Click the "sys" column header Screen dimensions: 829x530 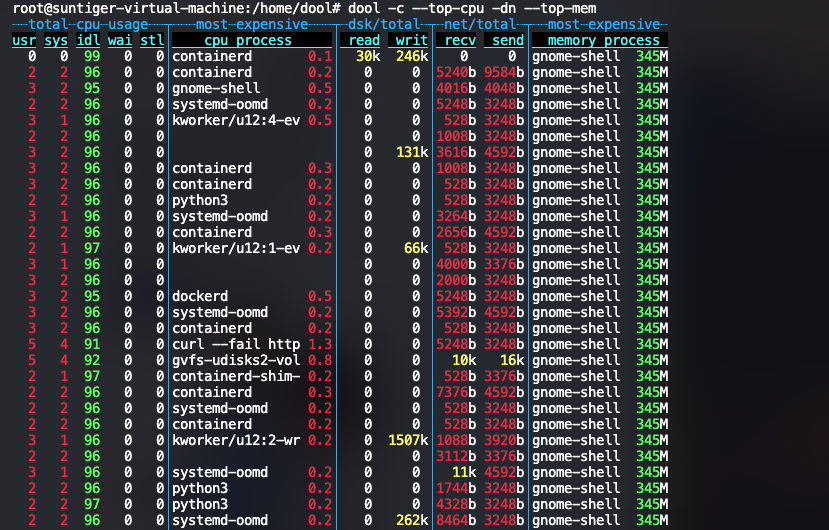click(56, 40)
